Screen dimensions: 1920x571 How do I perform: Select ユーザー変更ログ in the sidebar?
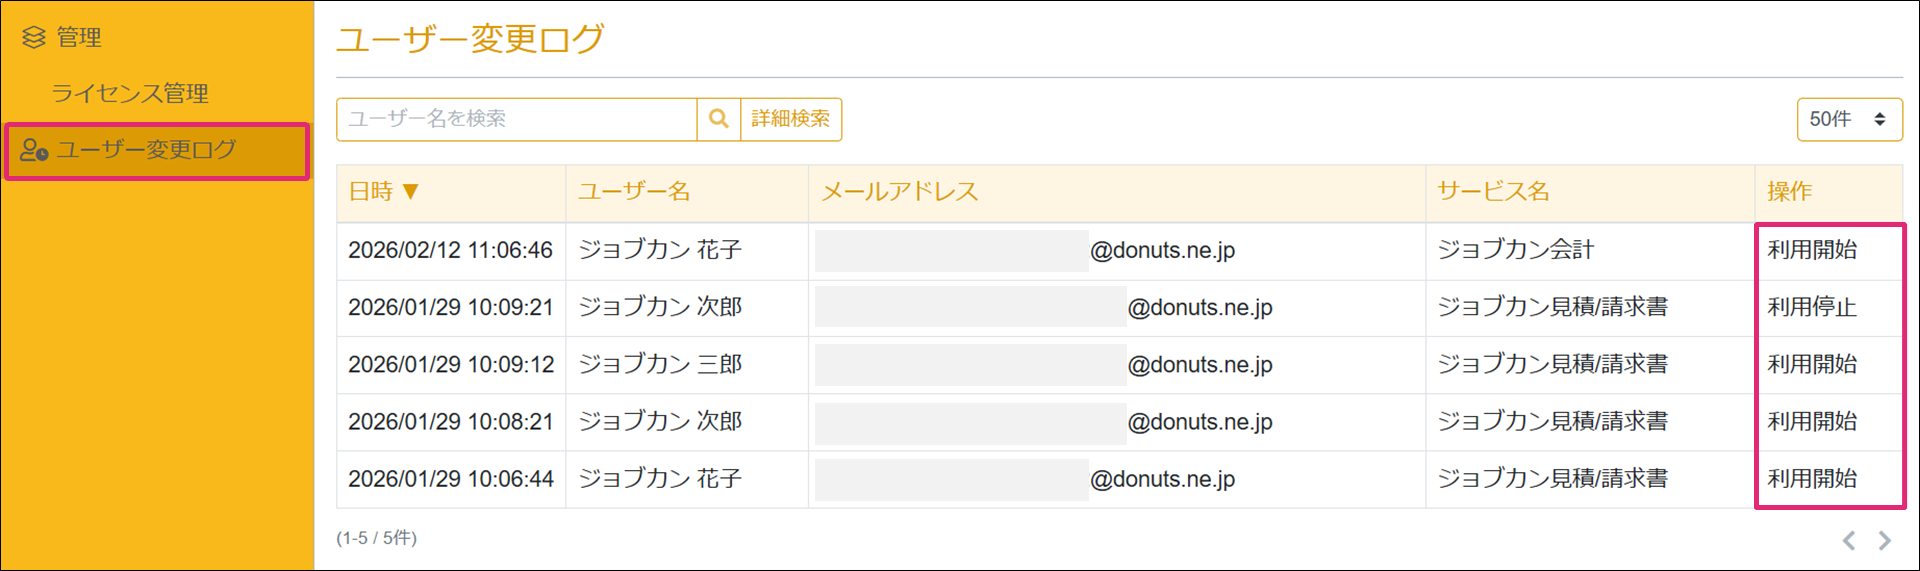tap(146, 150)
